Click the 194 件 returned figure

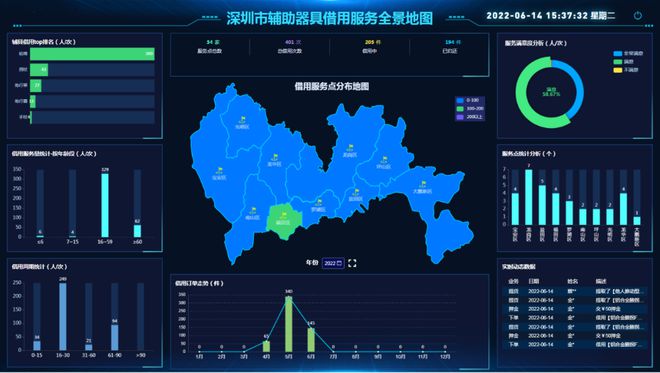(x=453, y=42)
